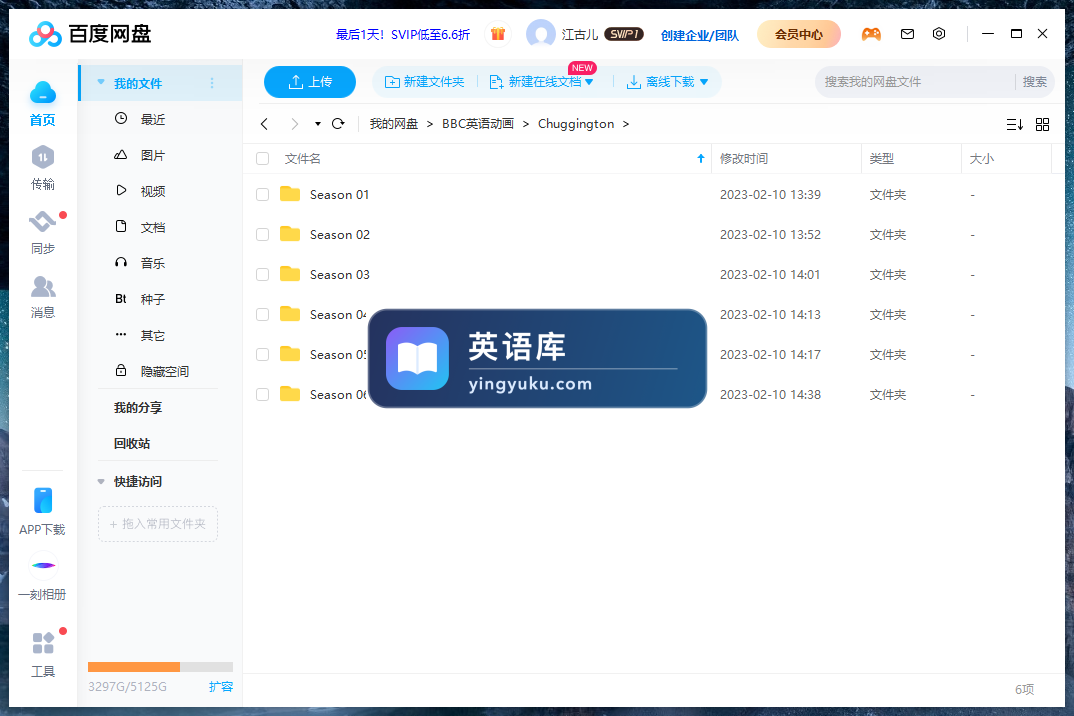Click the 上传 upload button
Viewport: 1074px width, 716px height.
pyautogui.click(x=310, y=82)
